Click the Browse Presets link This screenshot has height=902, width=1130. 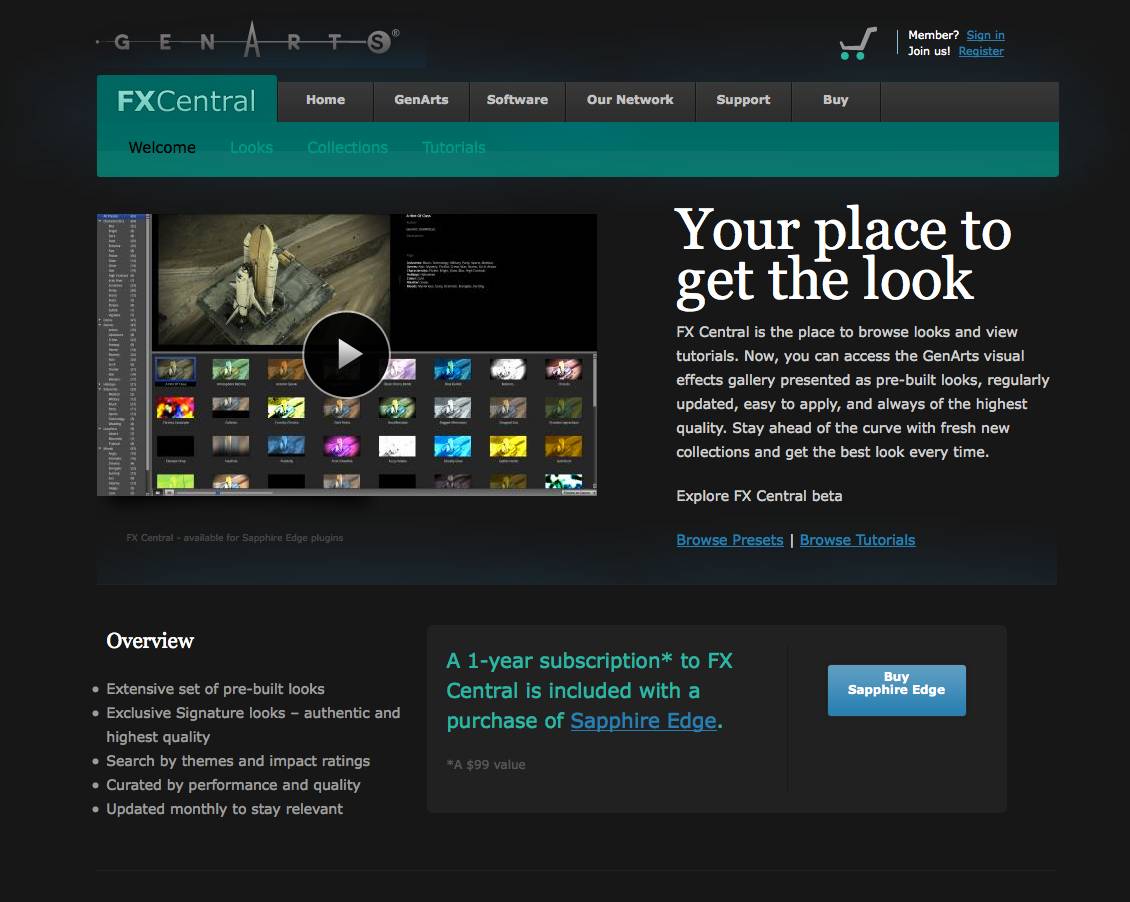[730, 540]
